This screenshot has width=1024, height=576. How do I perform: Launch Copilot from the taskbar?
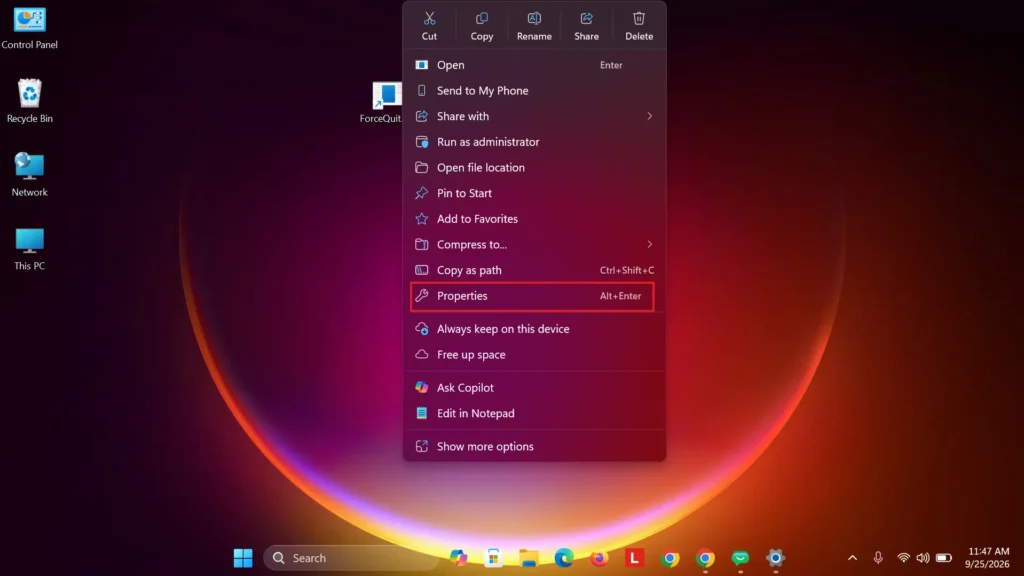[x=458, y=558]
